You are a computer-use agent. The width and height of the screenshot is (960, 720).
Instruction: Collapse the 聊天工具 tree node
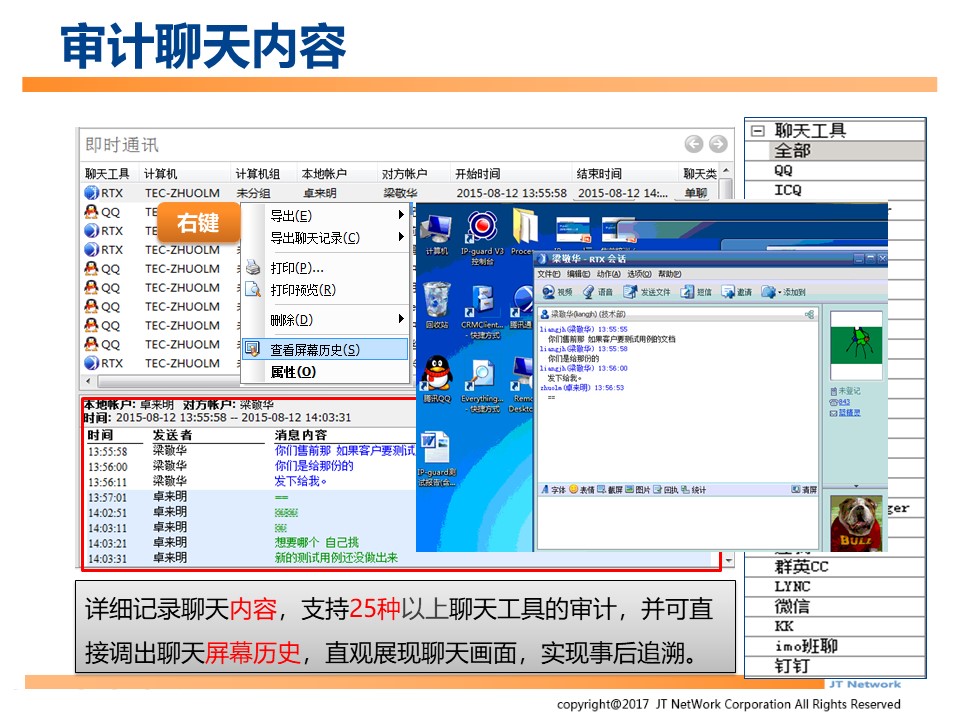757,130
